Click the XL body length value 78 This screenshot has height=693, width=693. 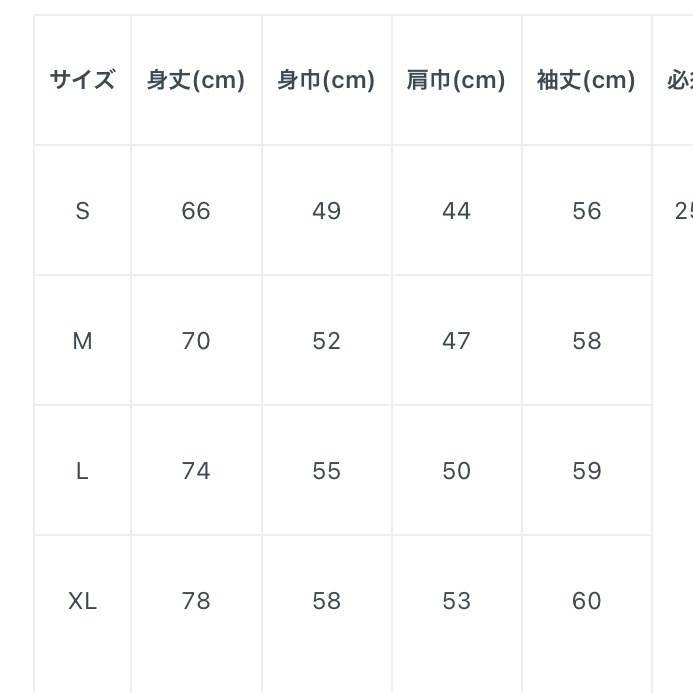196,601
